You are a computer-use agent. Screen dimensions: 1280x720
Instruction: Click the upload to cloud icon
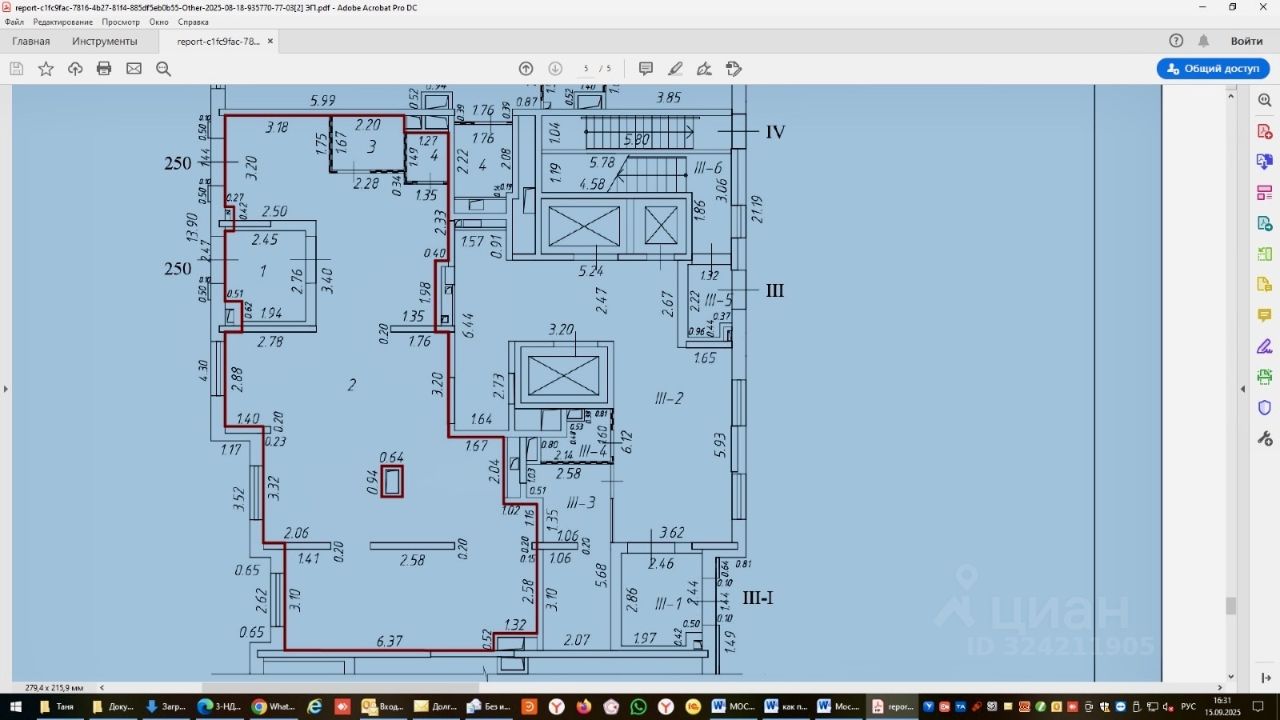pyautogui.click(x=75, y=69)
